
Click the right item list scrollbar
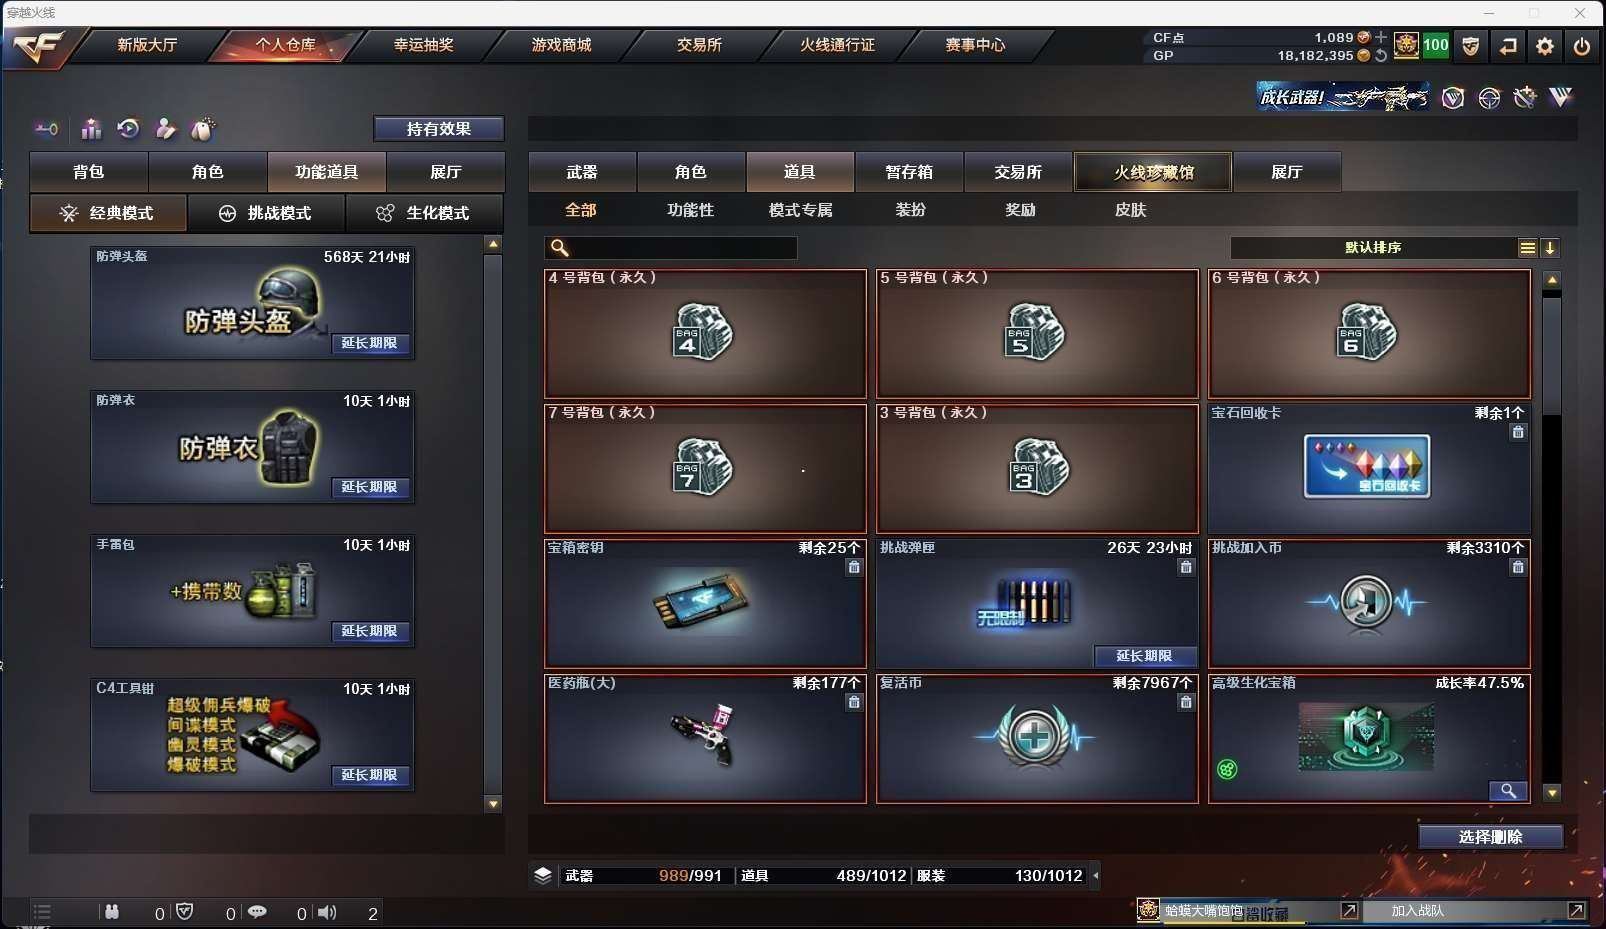pos(1551,535)
